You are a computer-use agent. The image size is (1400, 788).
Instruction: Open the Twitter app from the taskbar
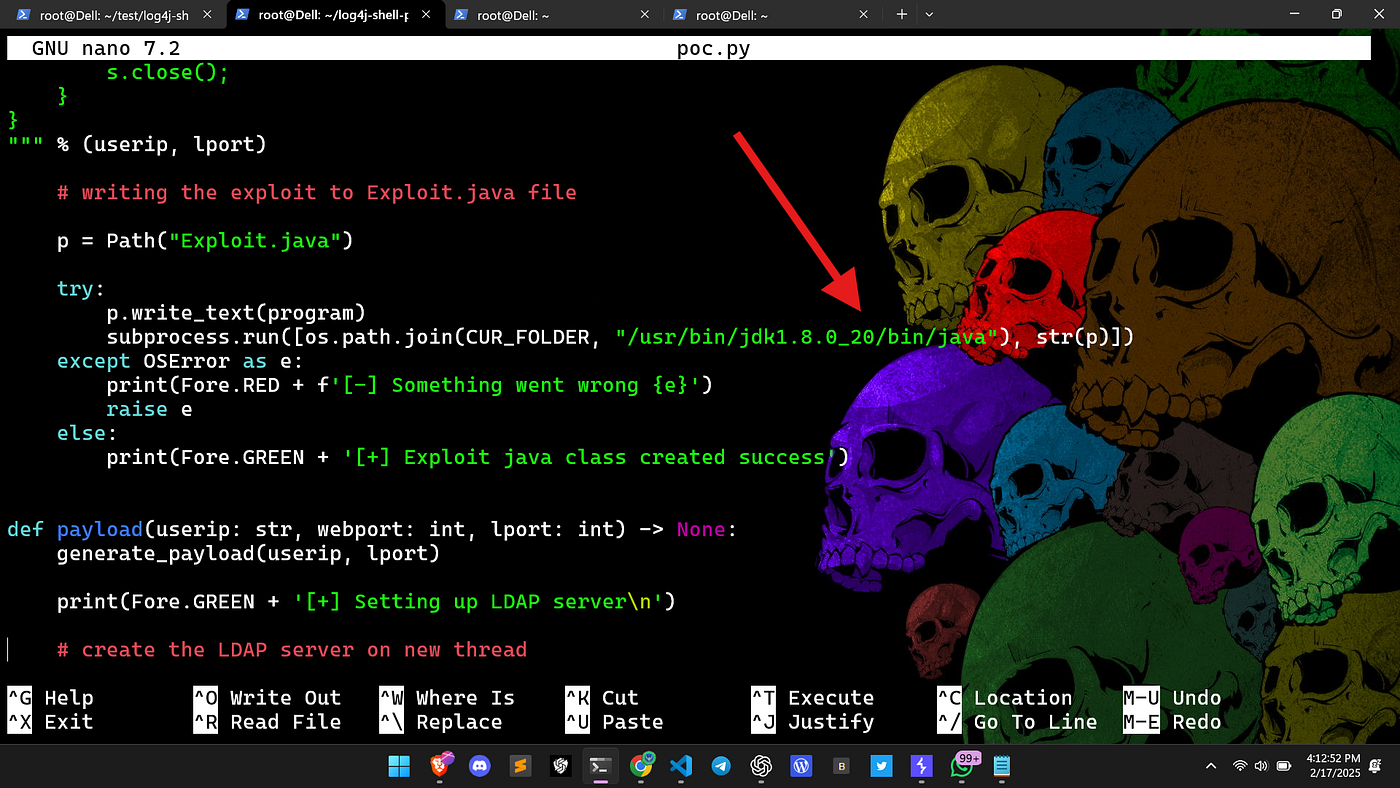[x=881, y=767]
